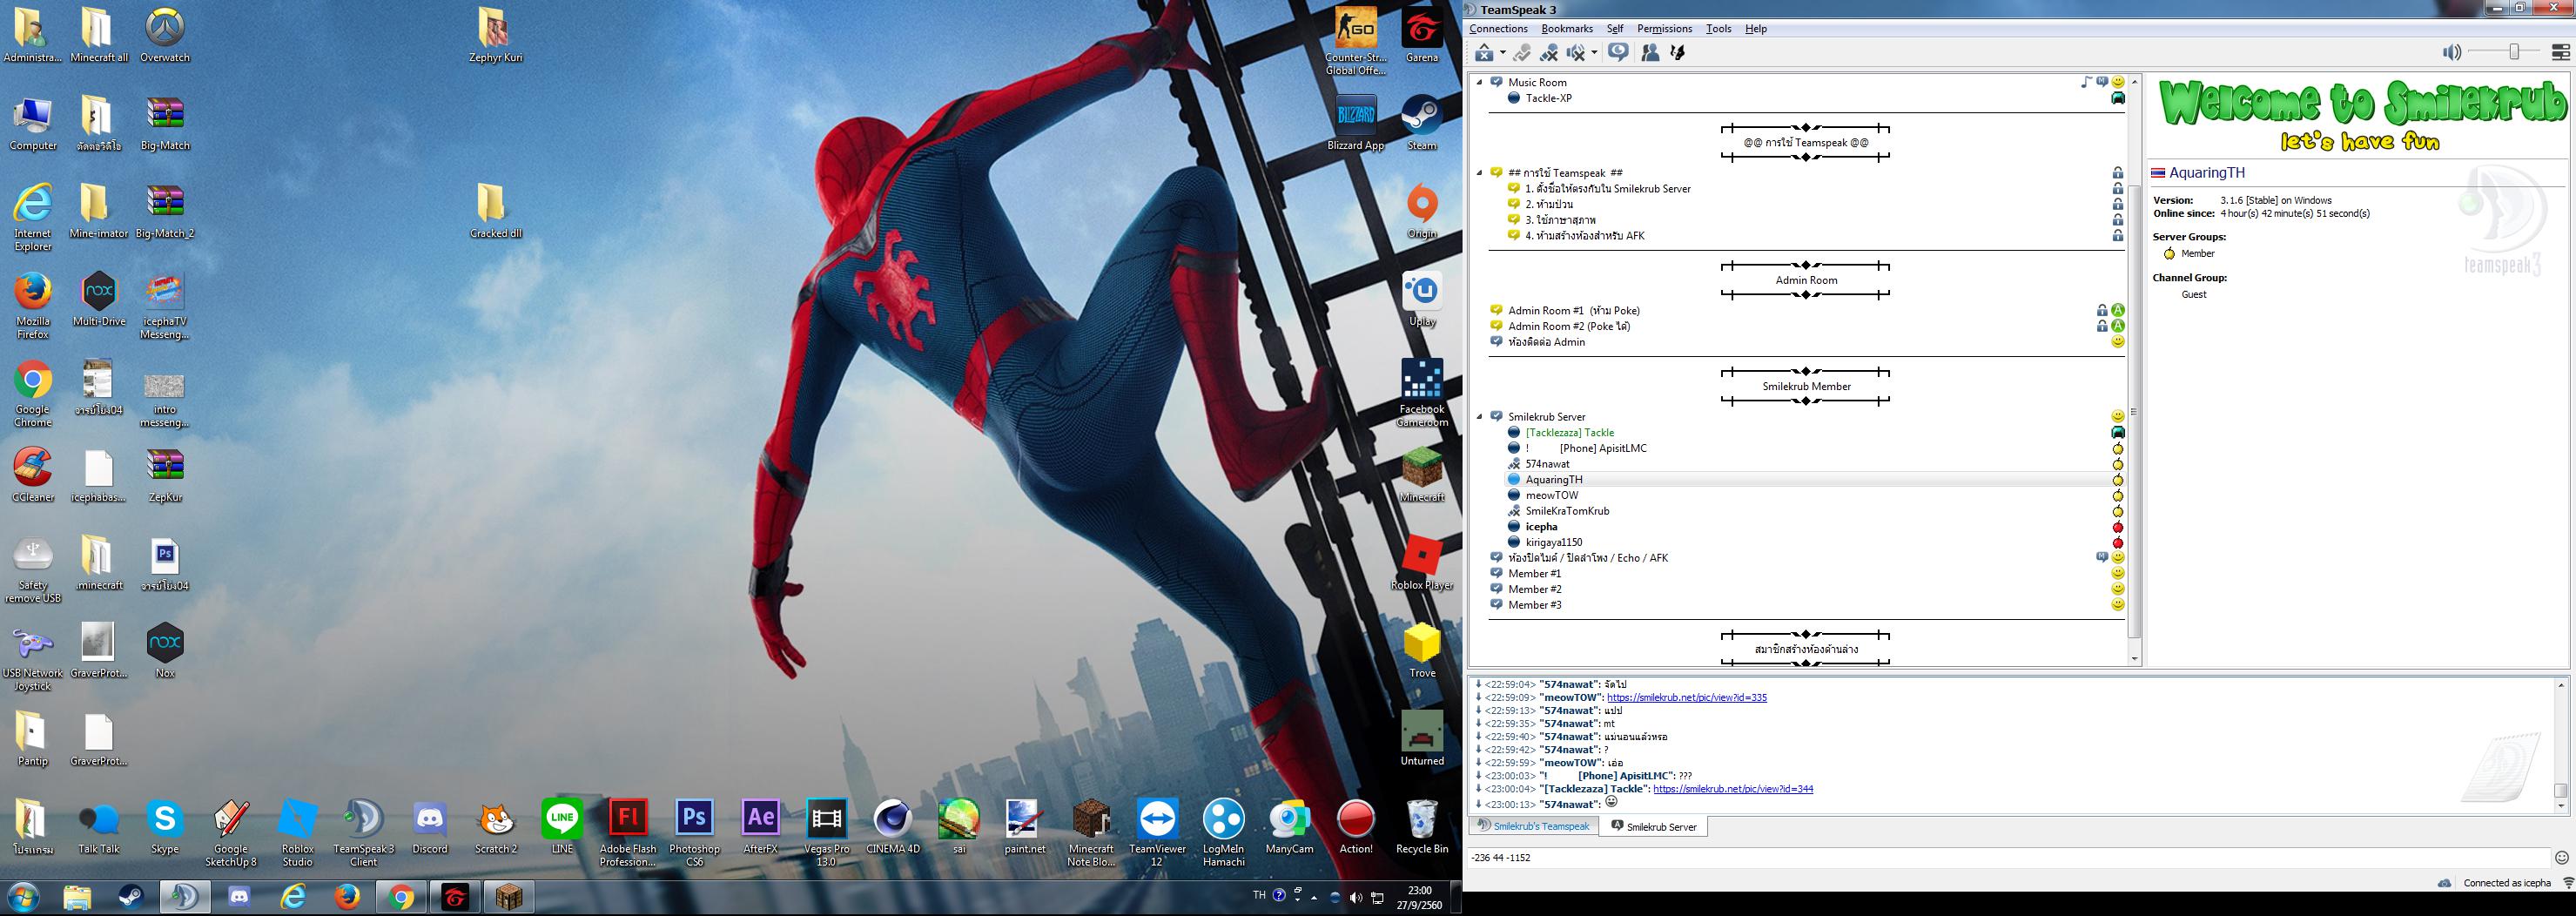Click the channel tree scrollbar down arrow
2576x916 pixels.
pyautogui.click(x=2134, y=659)
